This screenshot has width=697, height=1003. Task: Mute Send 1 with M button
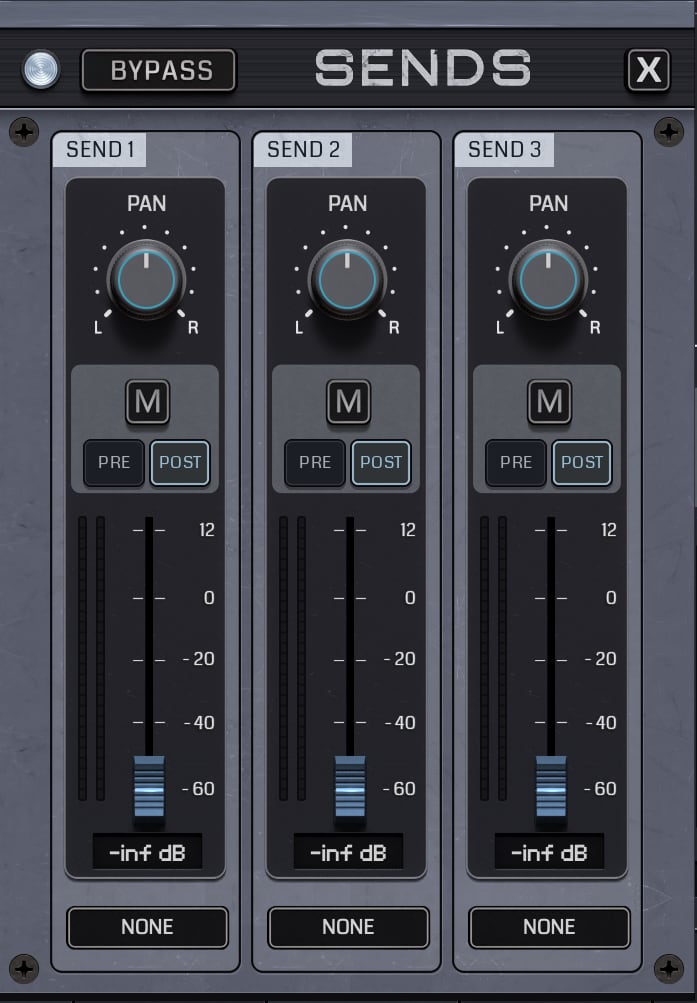point(148,402)
